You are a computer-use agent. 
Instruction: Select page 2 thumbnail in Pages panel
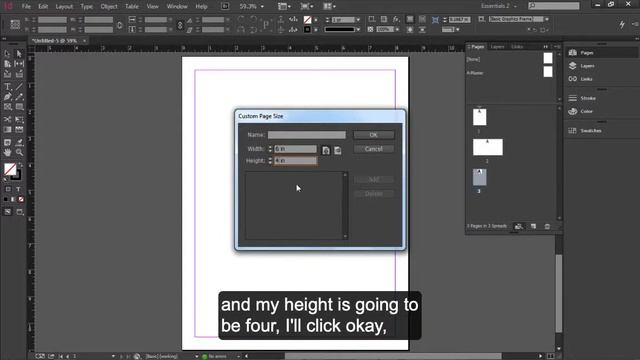(x=488, y=147)
